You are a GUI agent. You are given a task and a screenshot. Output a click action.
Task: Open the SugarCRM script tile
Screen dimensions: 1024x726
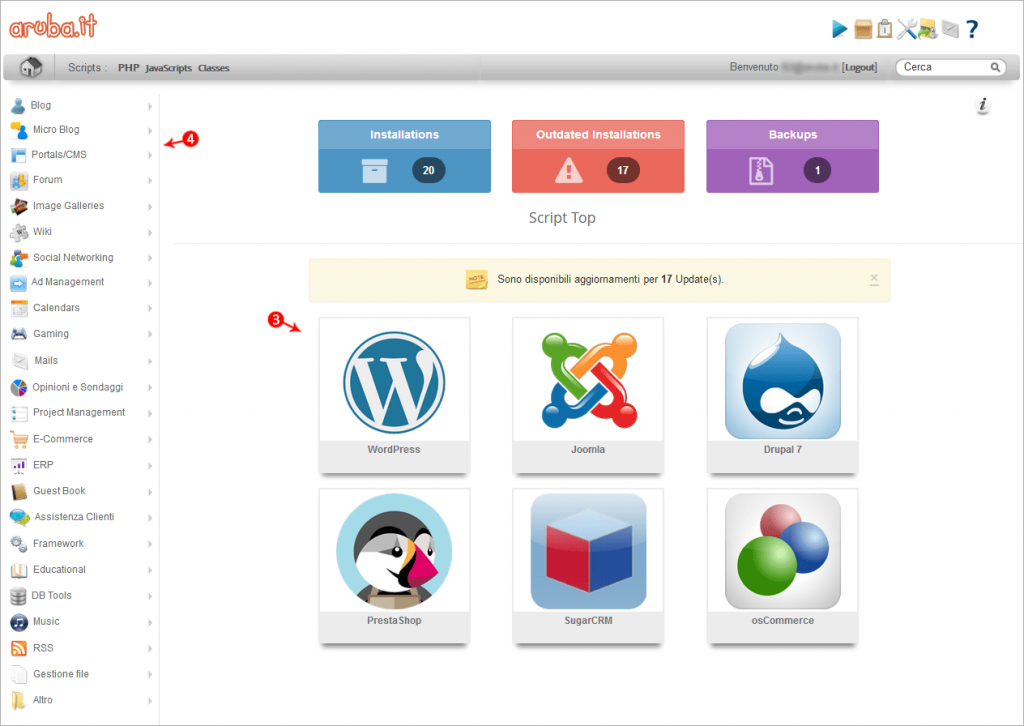tap(588, 566)
